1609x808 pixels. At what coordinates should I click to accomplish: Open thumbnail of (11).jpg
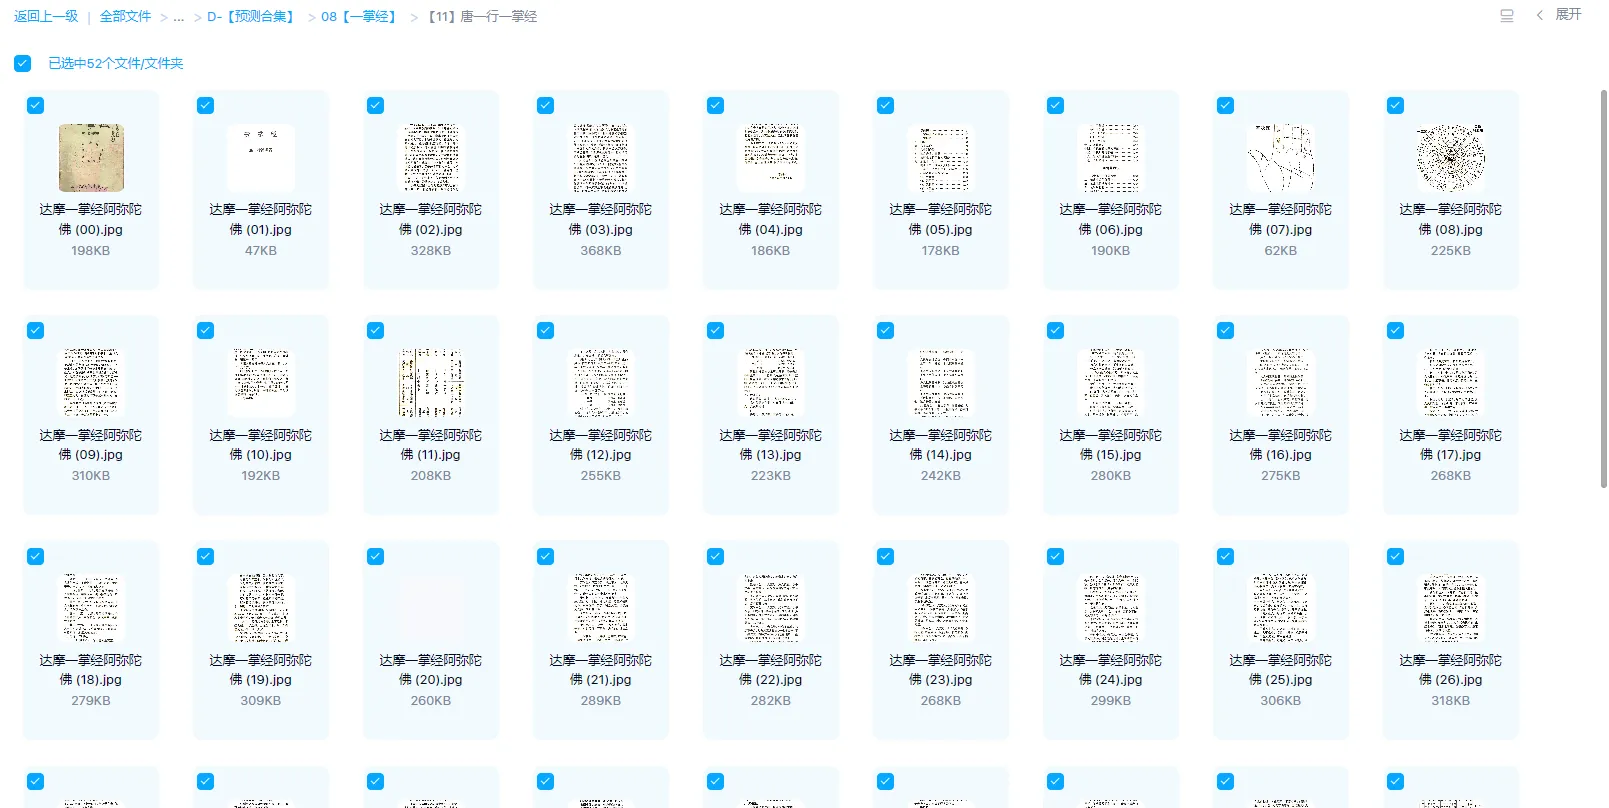[431, 382]
